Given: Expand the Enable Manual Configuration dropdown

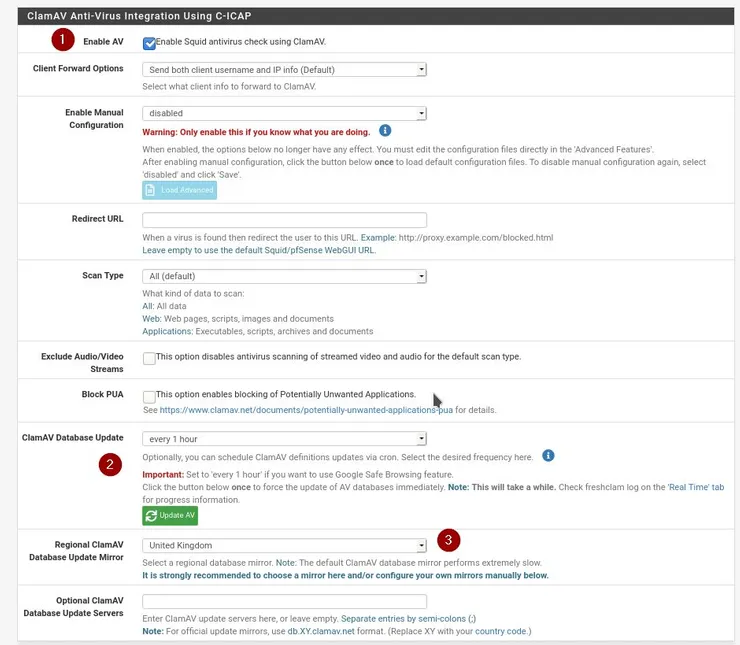Looking at the screenshot, I should [x=284, y=114].
